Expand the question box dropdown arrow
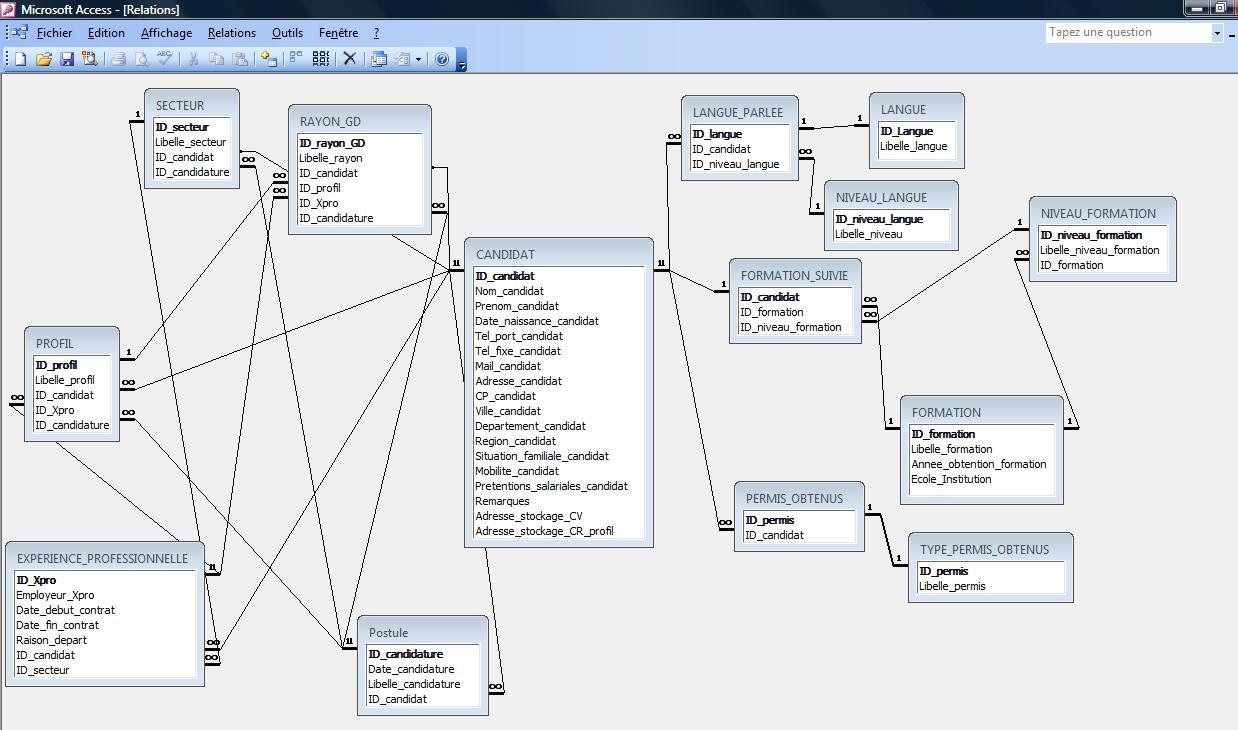This screenshot has height=730, width=1238. [x=1217, y=33]
